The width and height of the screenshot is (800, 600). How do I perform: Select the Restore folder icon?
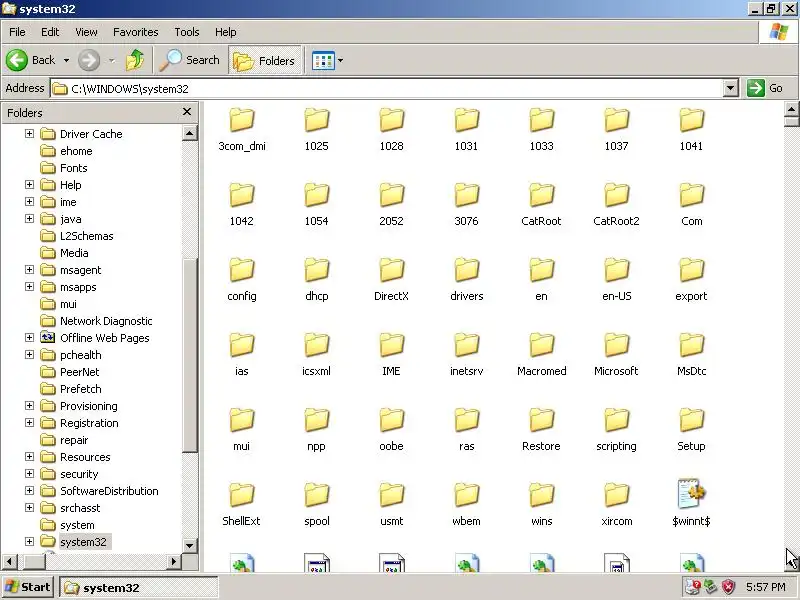[541, 420]
